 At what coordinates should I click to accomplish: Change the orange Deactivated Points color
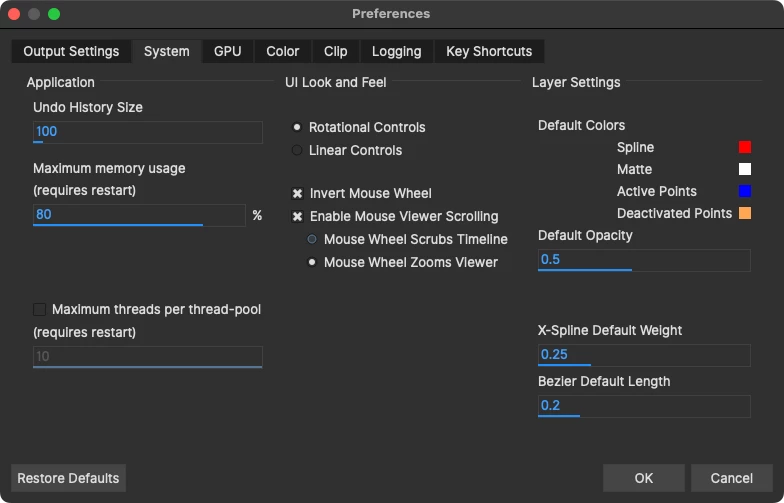click(744, 213)
